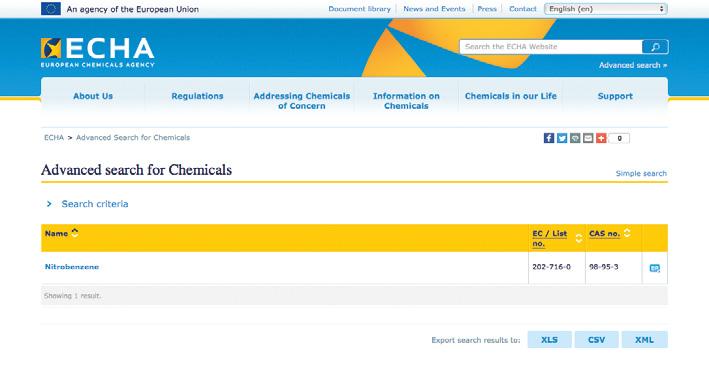
Task: Open Nitrobenzene brief profile icon
Action: click(x=654, y=268)
